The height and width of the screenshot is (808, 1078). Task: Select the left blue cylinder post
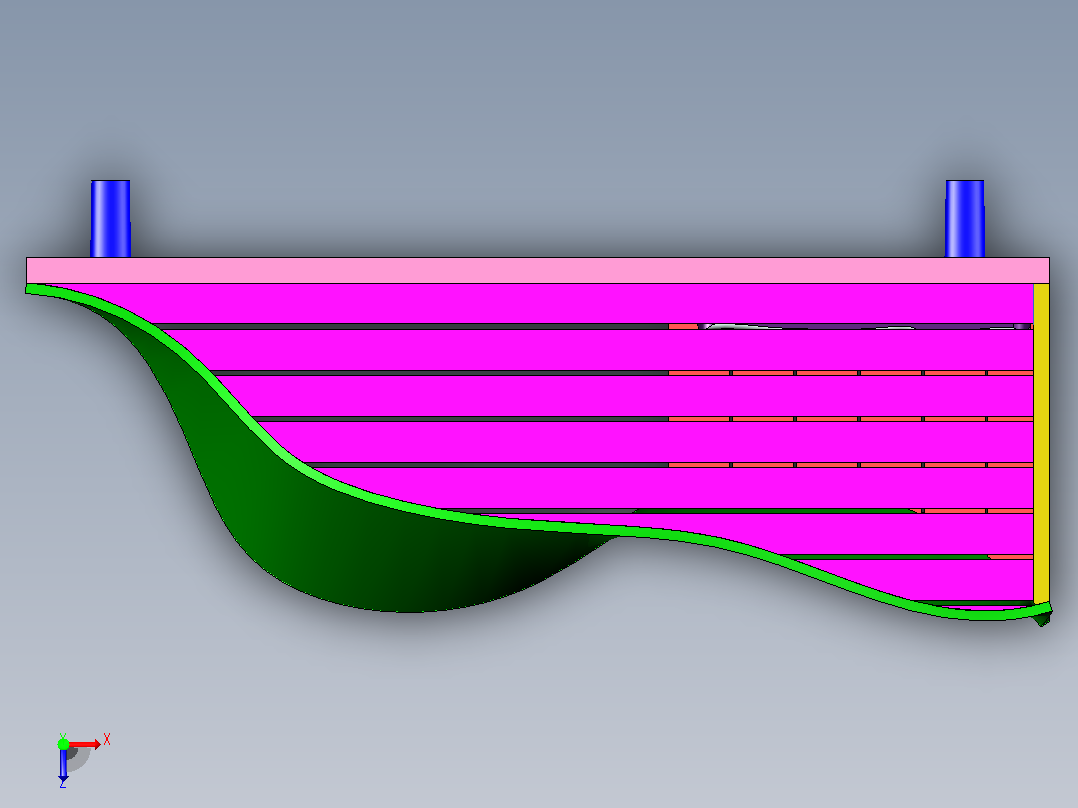pyautogui.click(x=110, y=219)
